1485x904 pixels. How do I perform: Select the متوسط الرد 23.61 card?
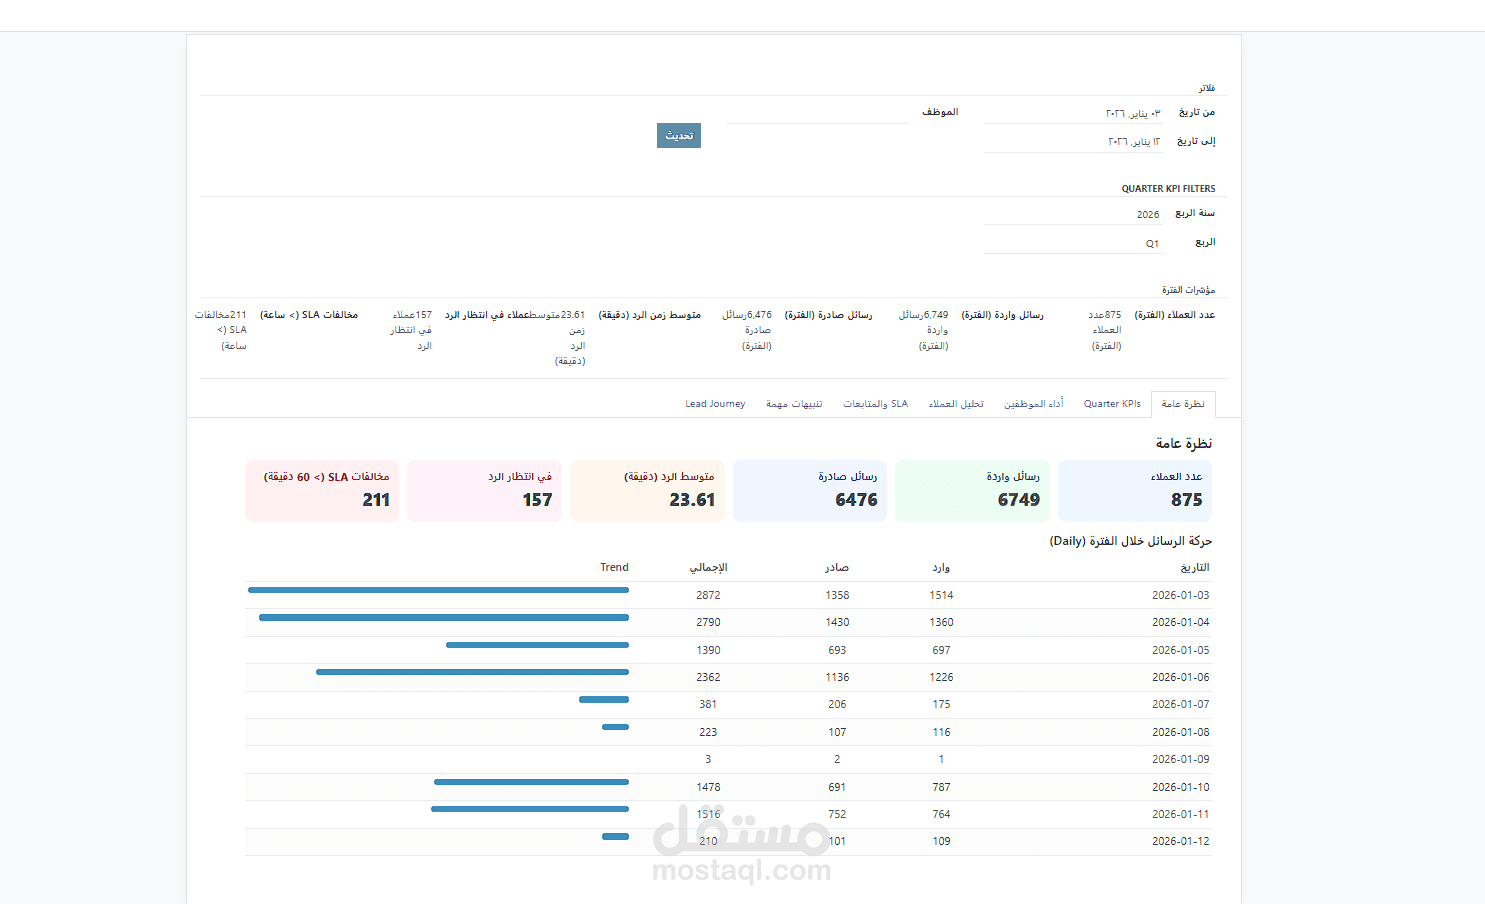coord(647,490)
